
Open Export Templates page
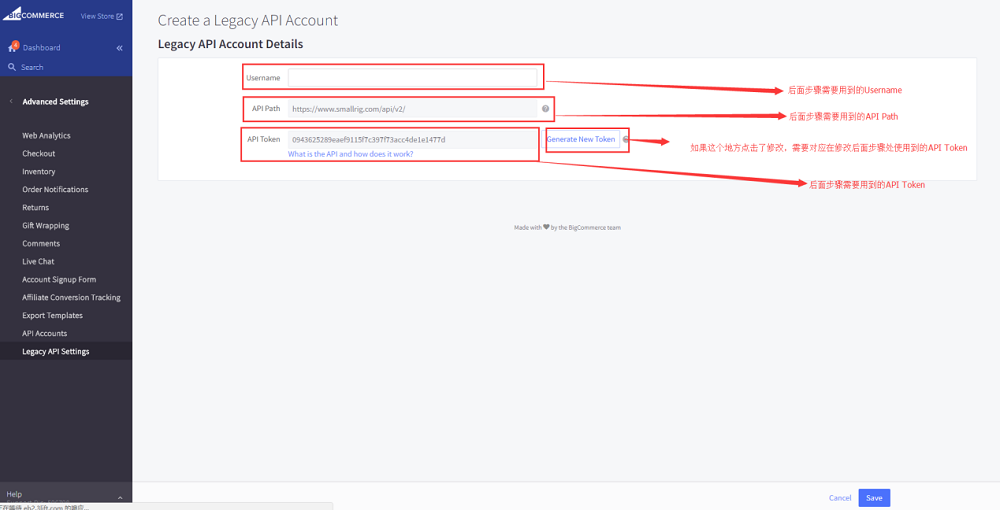[x=52, y=316]
